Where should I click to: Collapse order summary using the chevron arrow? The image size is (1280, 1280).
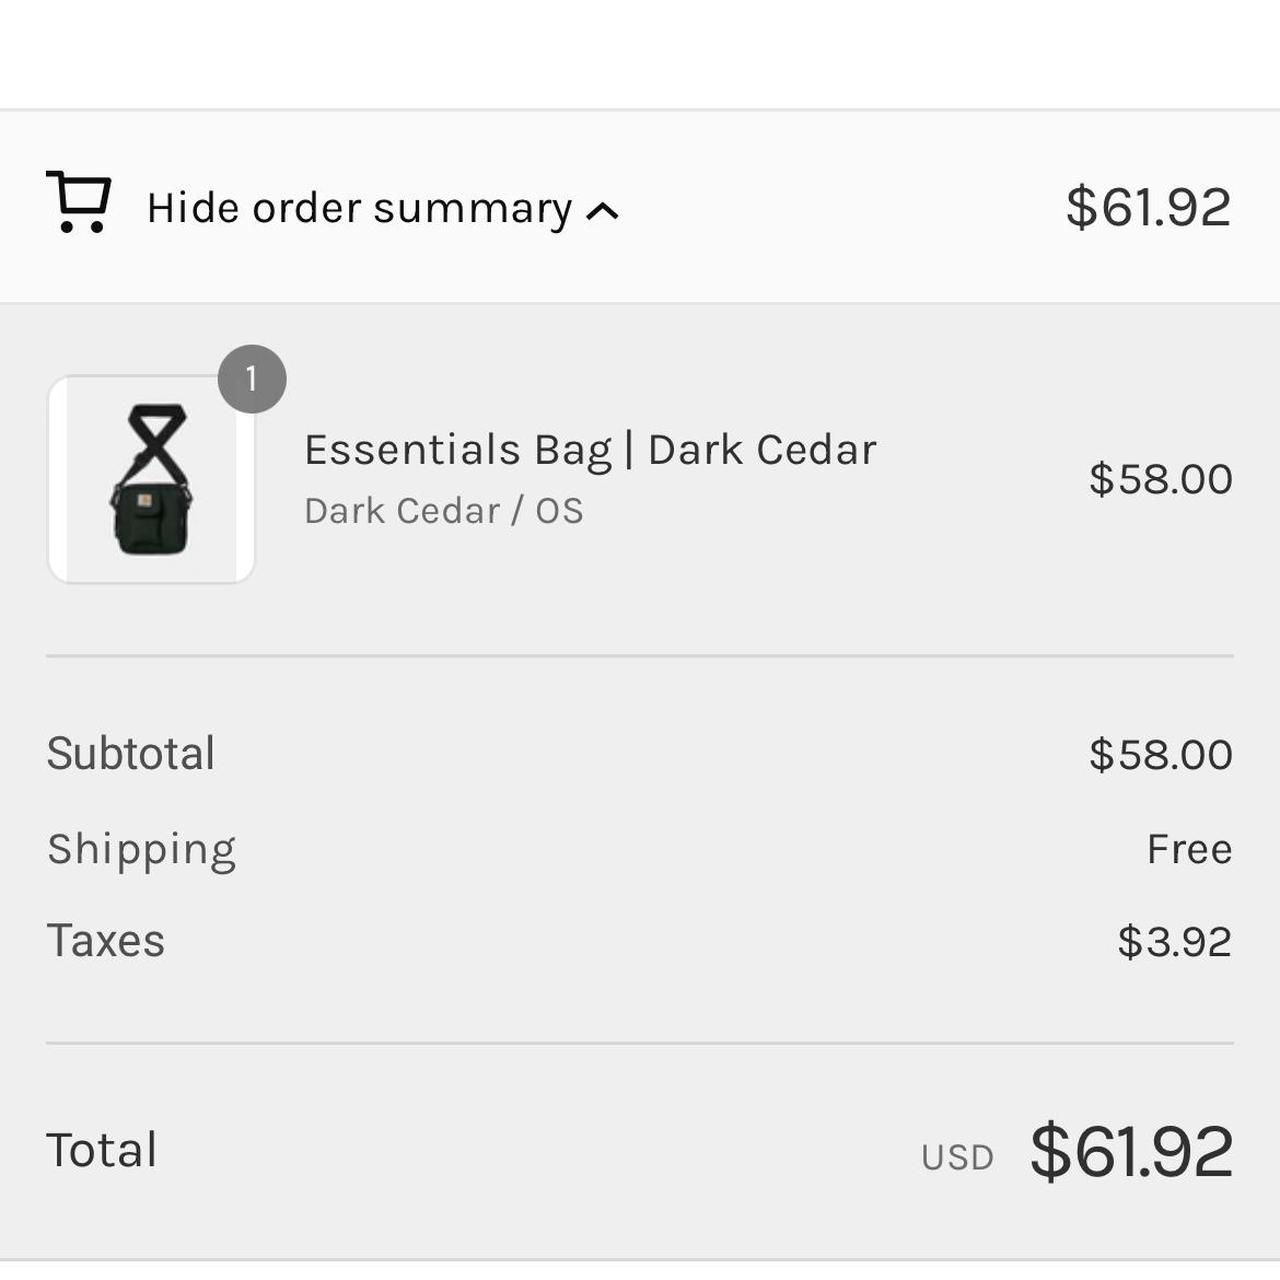tap(602, 211)
